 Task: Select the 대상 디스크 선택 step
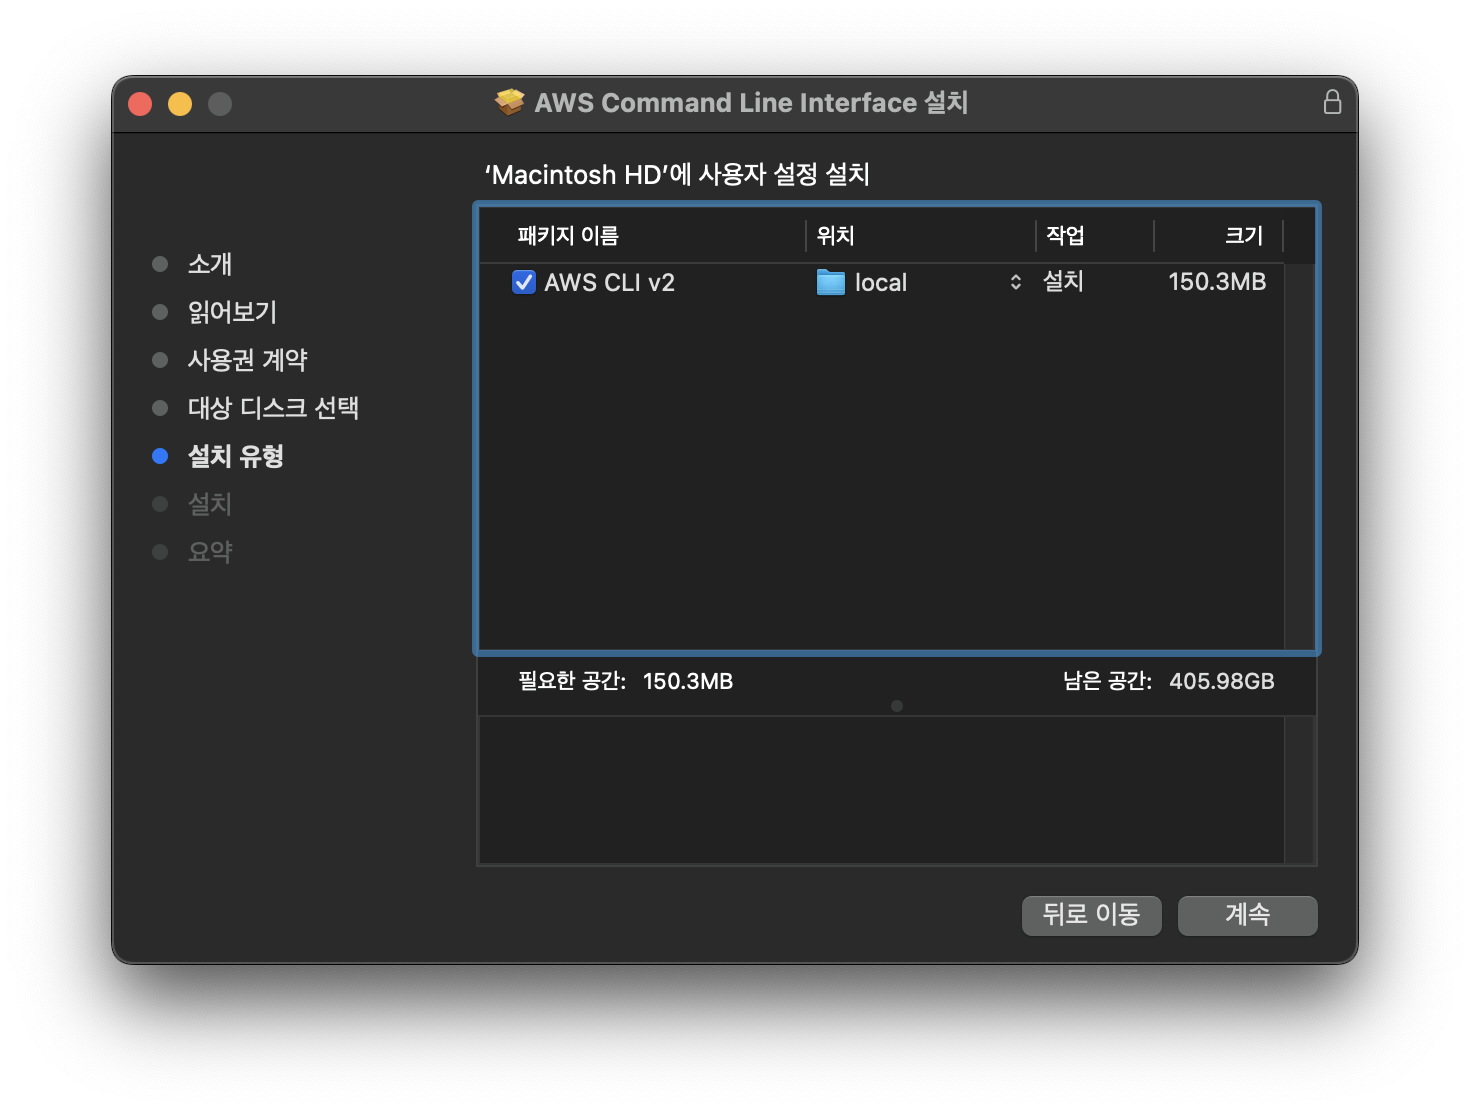point(273,408)
